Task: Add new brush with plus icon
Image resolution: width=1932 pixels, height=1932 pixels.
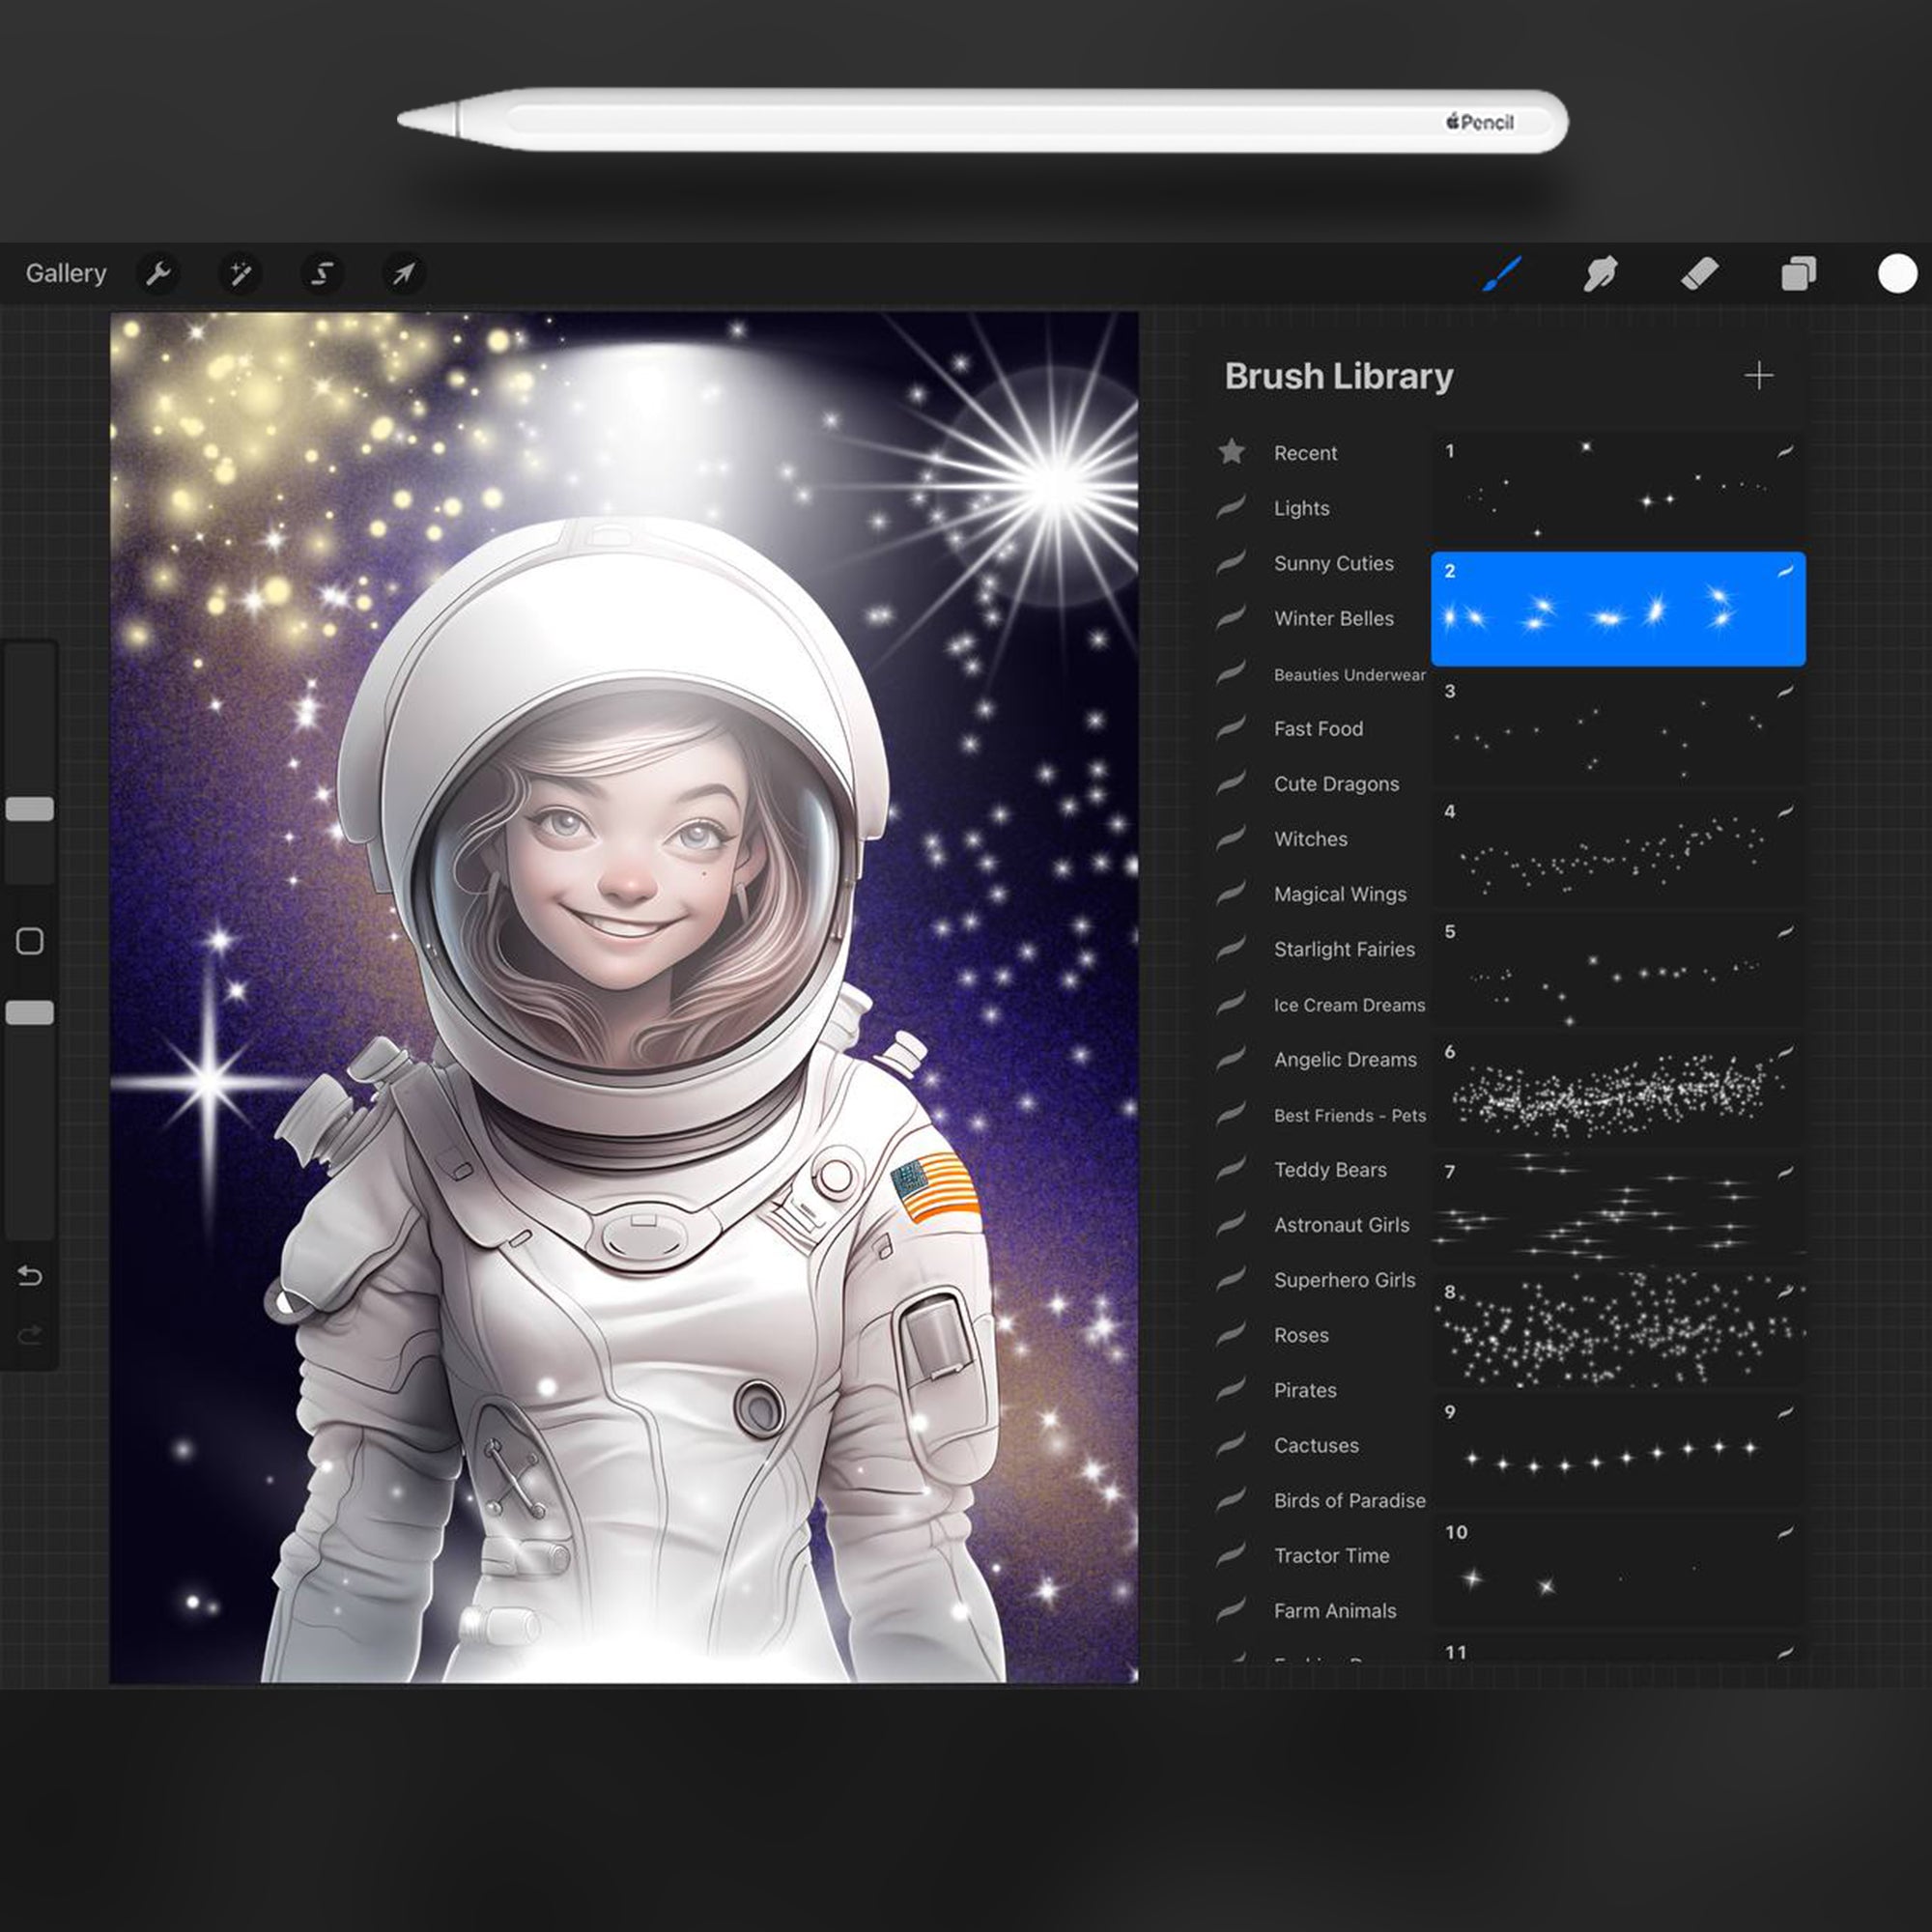Action: coord(1758,376)
